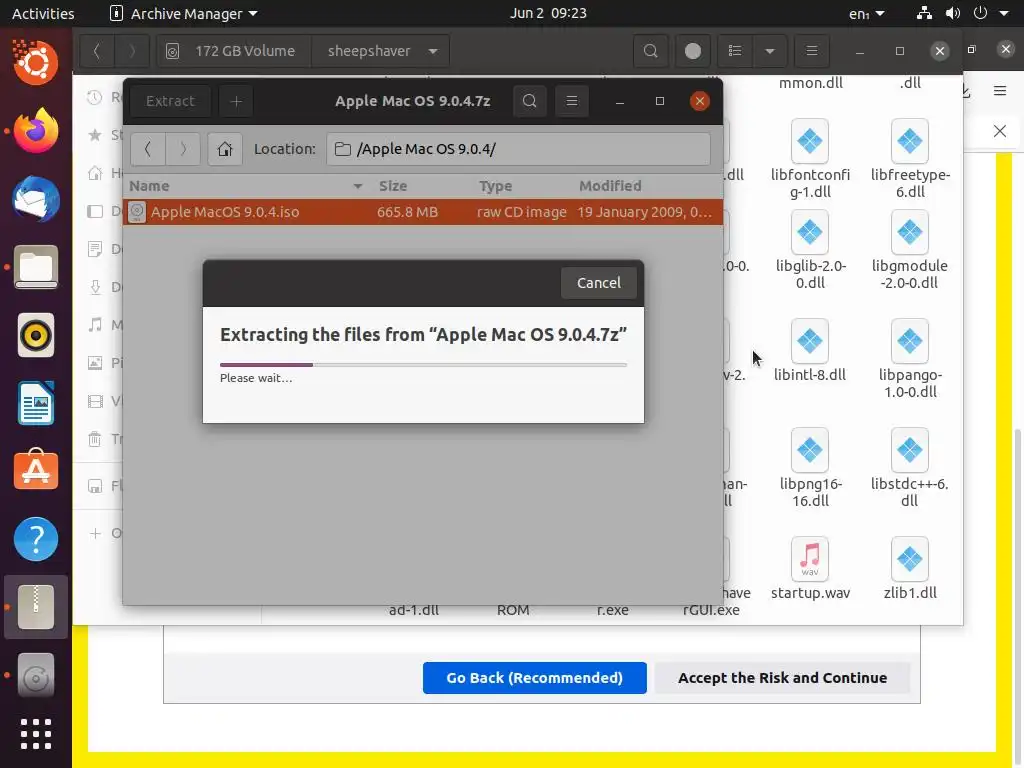Close the browser notification bar
The height and width of the screenshot is (768, 1024).
tap(1000, 131)
